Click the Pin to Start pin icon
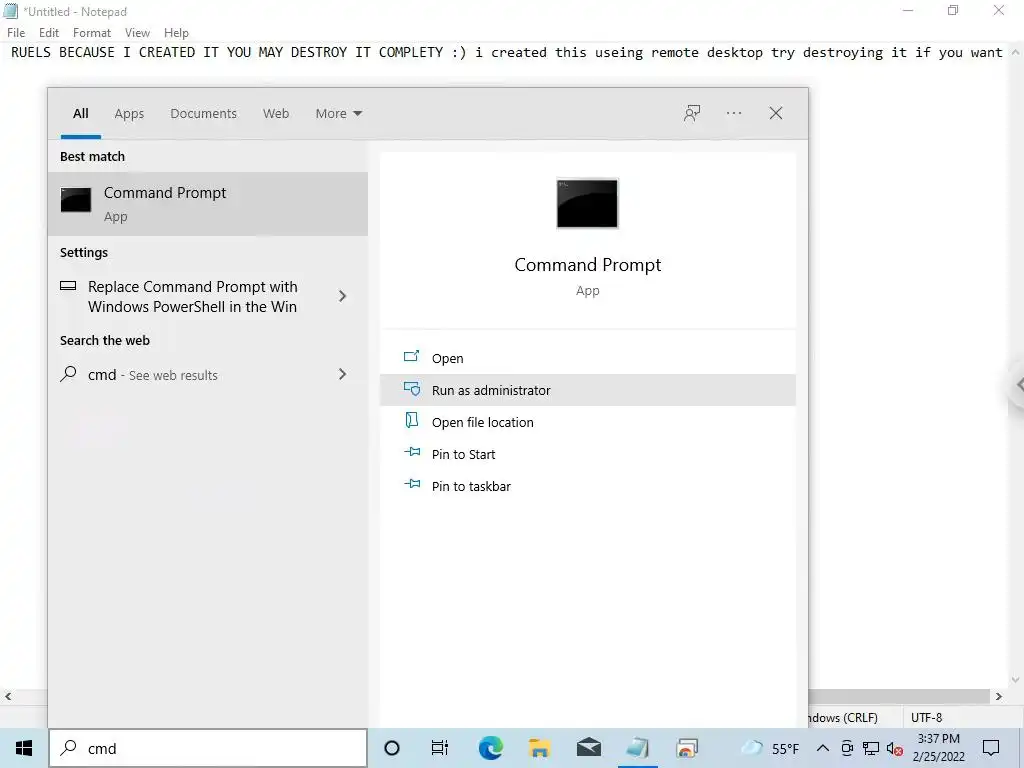The image size is (1024, 768). (411, 452)
